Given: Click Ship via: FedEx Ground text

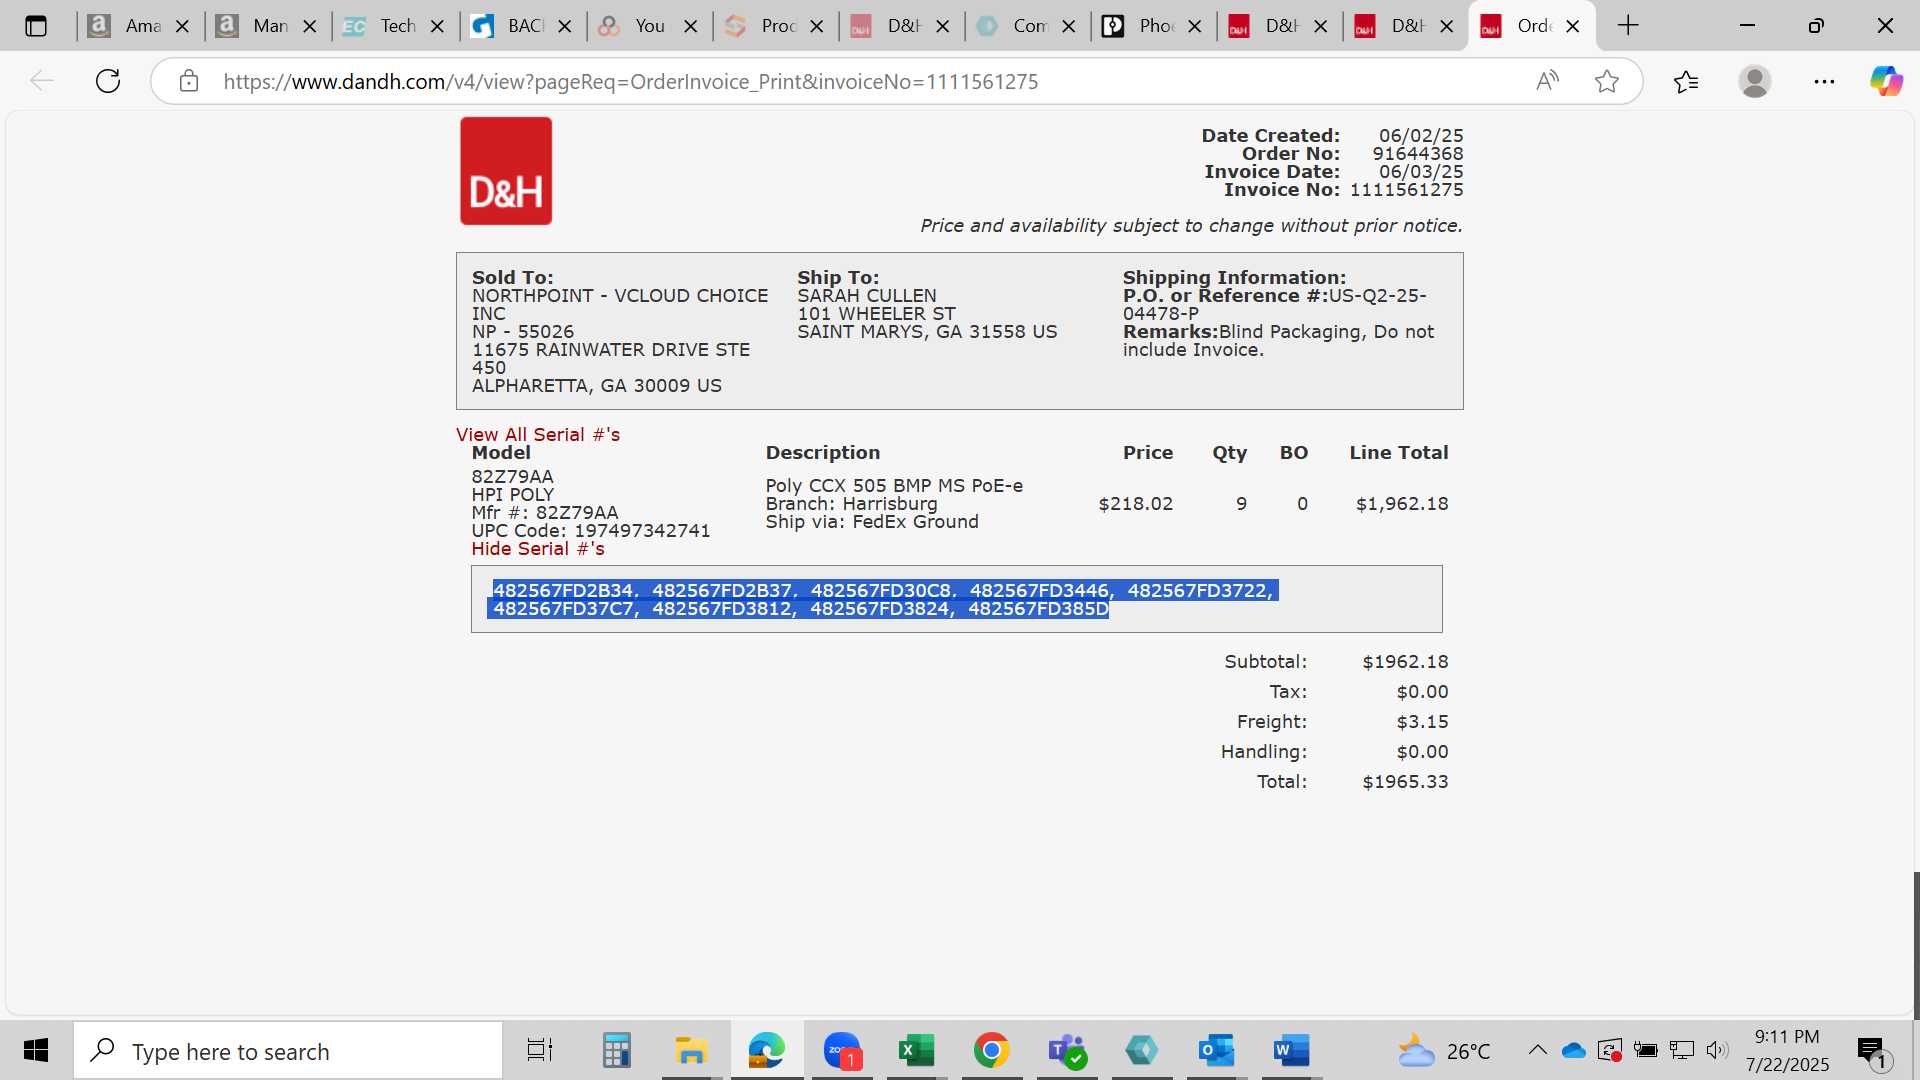Looking at the screenshot, I should click(872, 521).
